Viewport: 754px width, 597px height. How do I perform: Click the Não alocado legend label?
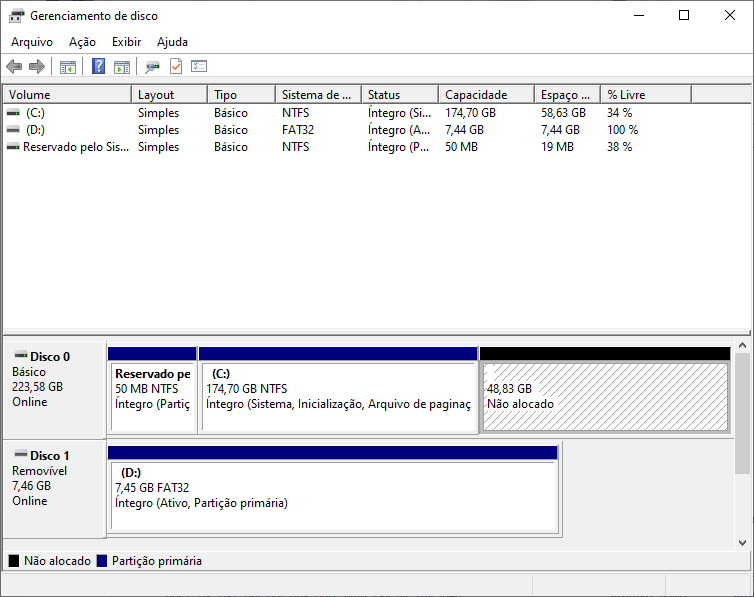tap(57, 560)
